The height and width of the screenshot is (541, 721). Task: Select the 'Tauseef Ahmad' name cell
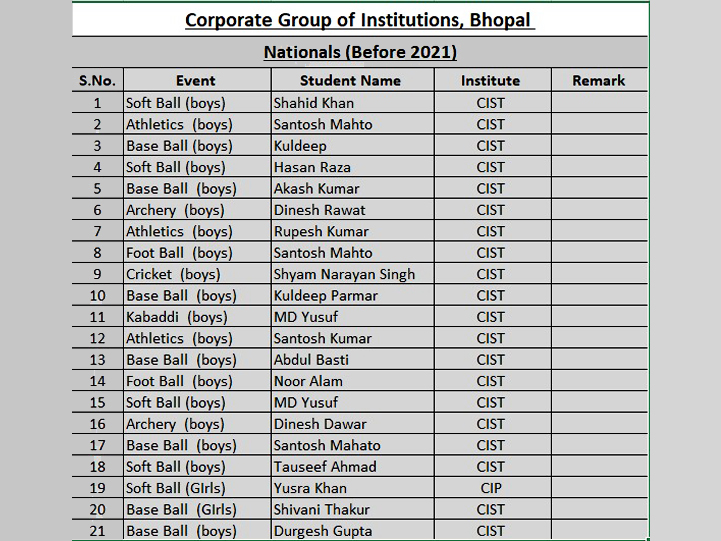pos(353,467)
